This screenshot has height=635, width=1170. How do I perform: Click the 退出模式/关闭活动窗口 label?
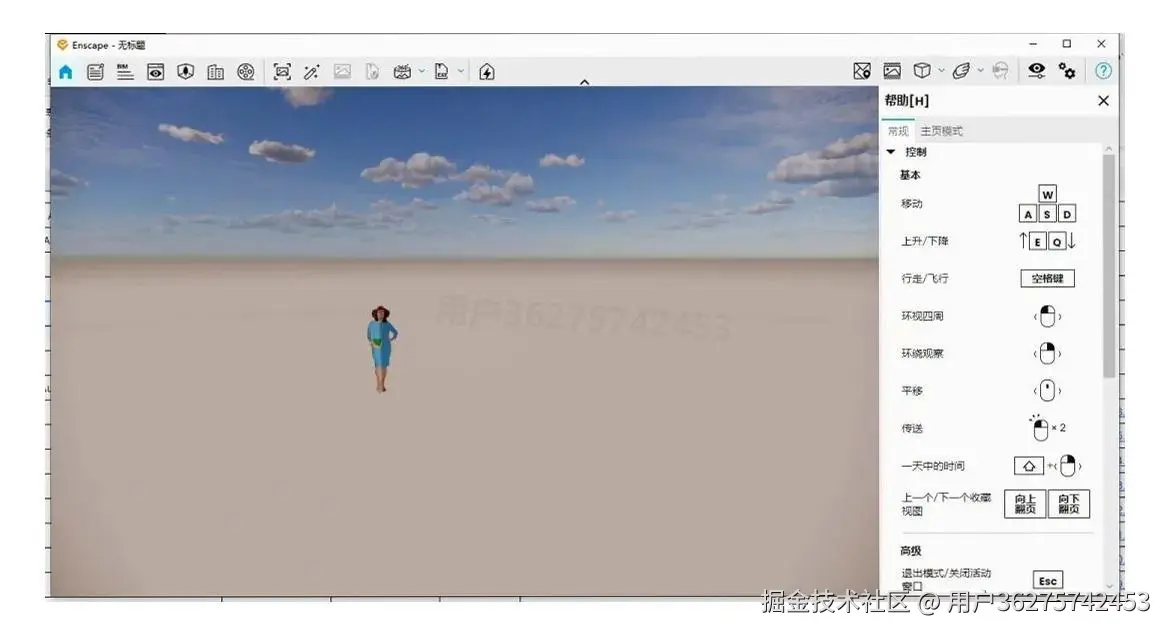click(x=945, y=580)
